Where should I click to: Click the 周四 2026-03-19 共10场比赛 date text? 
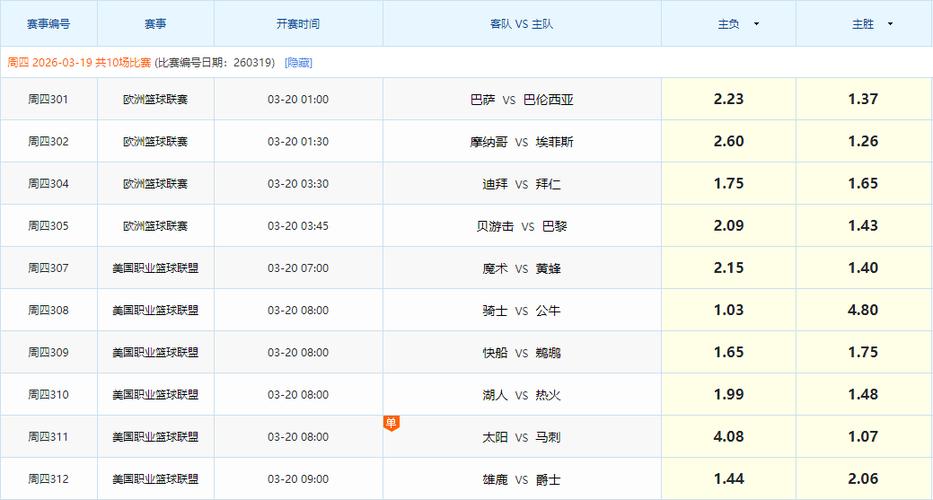tap(79, 62)
